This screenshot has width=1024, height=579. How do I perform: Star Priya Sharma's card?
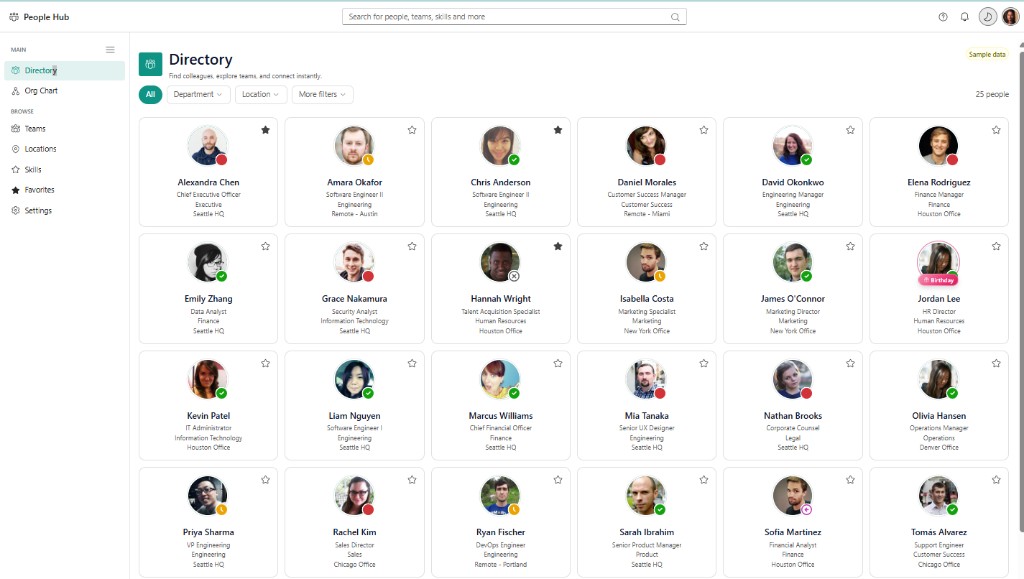click(x=265, y=480)
